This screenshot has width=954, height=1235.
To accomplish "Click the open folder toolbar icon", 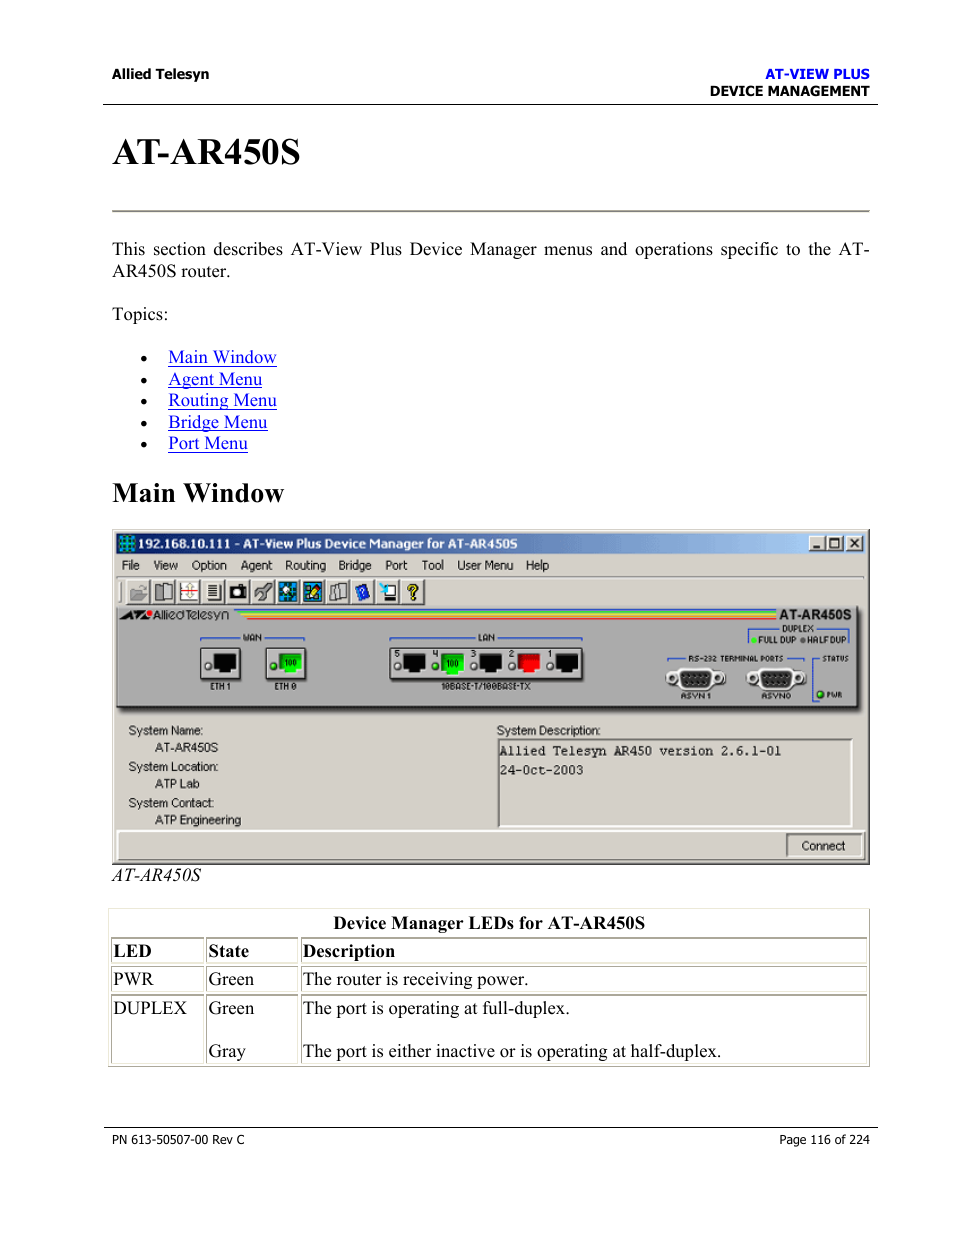I will [139, 592].
